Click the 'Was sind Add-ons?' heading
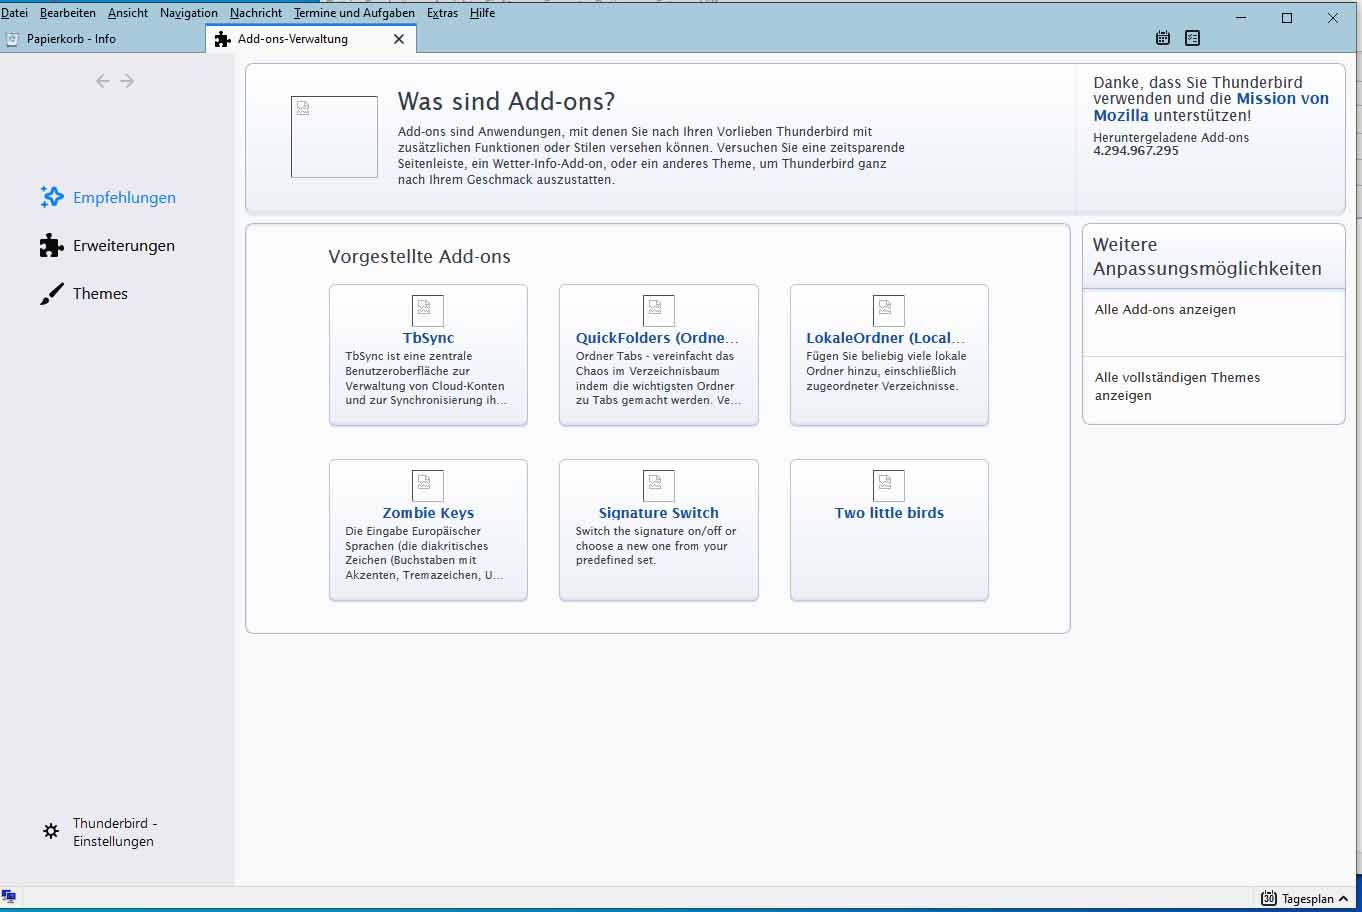This screenshot has height=912, width=1362. pos(506,102)
